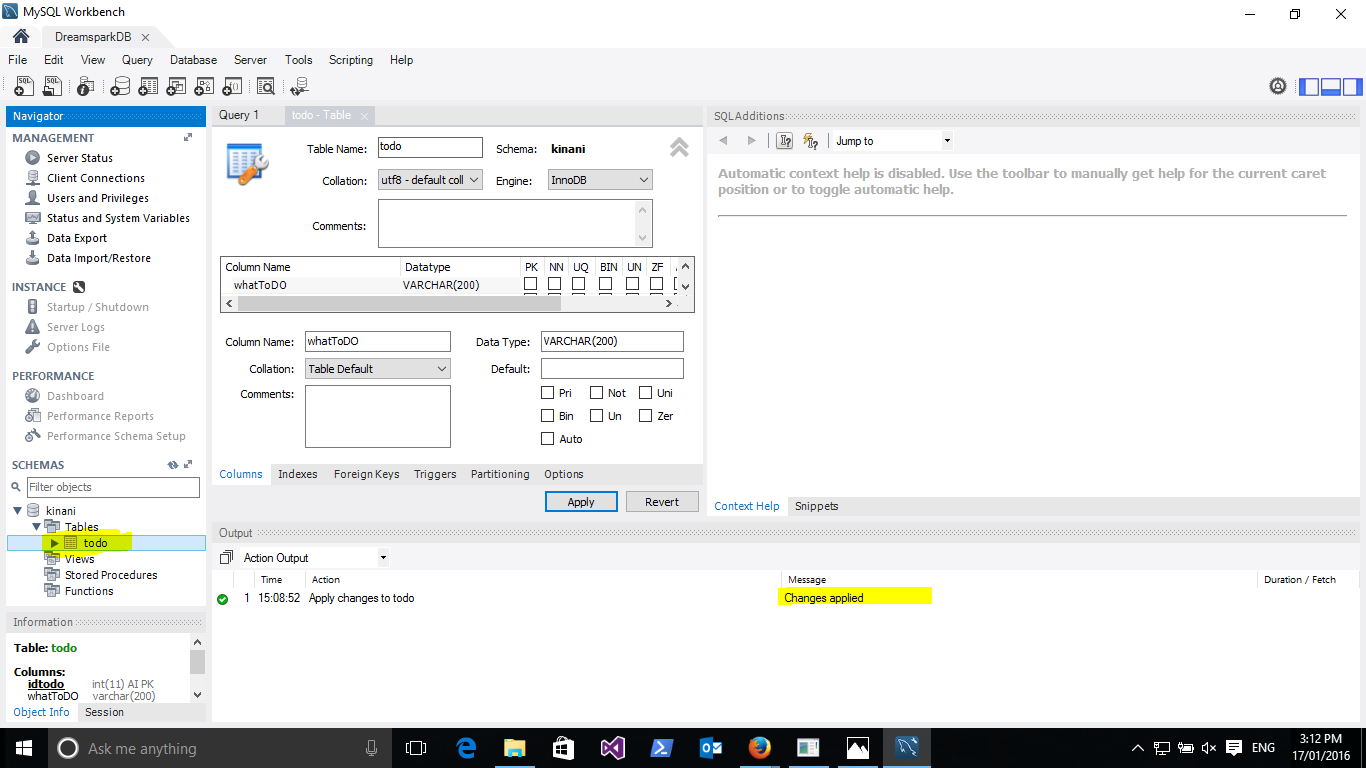Click the new SQL tab icon
Screen dimensions: 1366x768
(23, 87)
